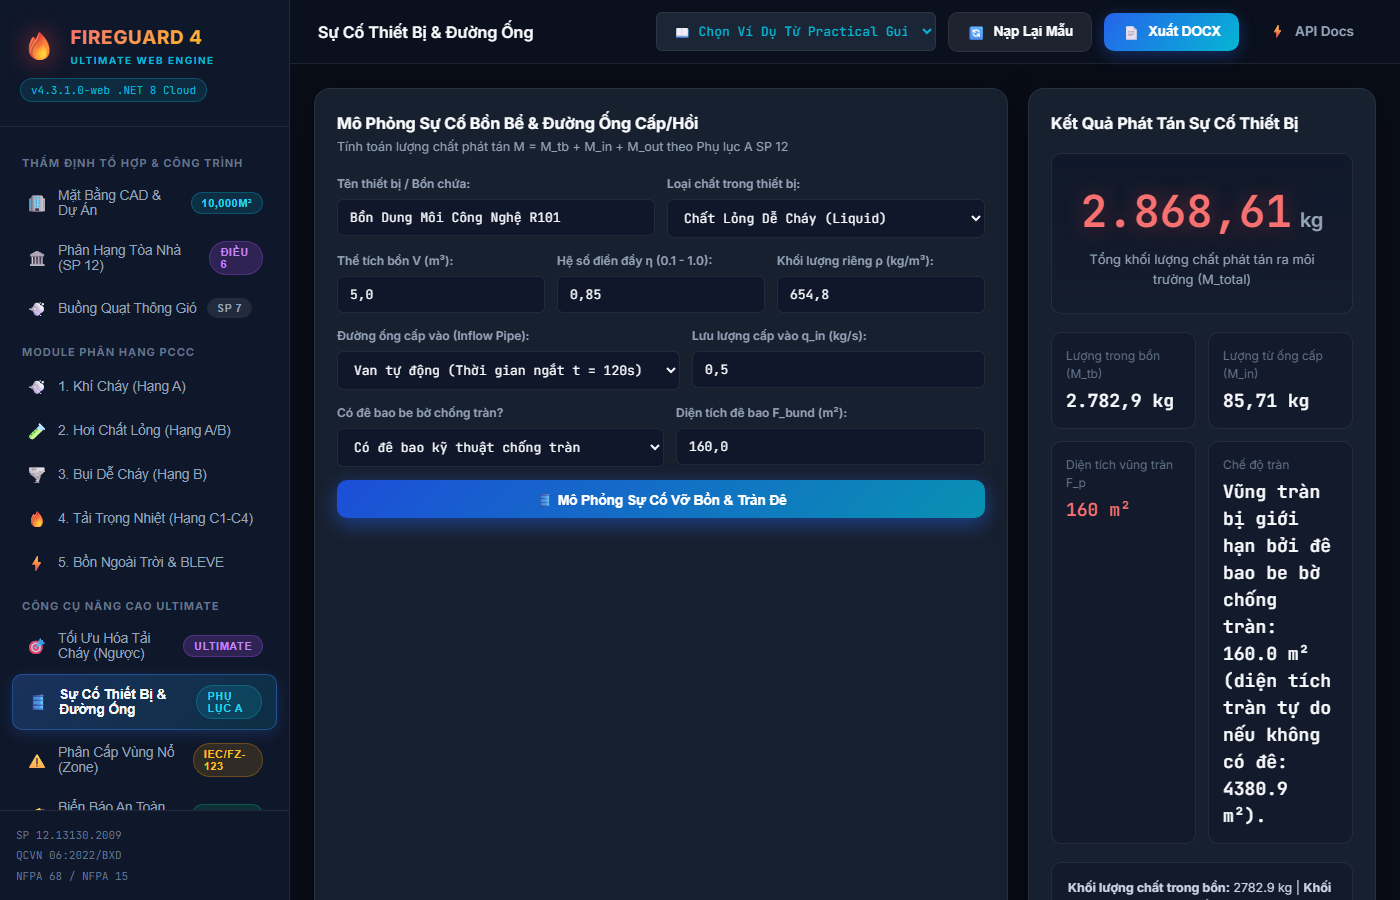Open Mặt Bằng CAD & Dự Án menu
The width and height of the screenshot is (1400, 900).
[144, 203]
